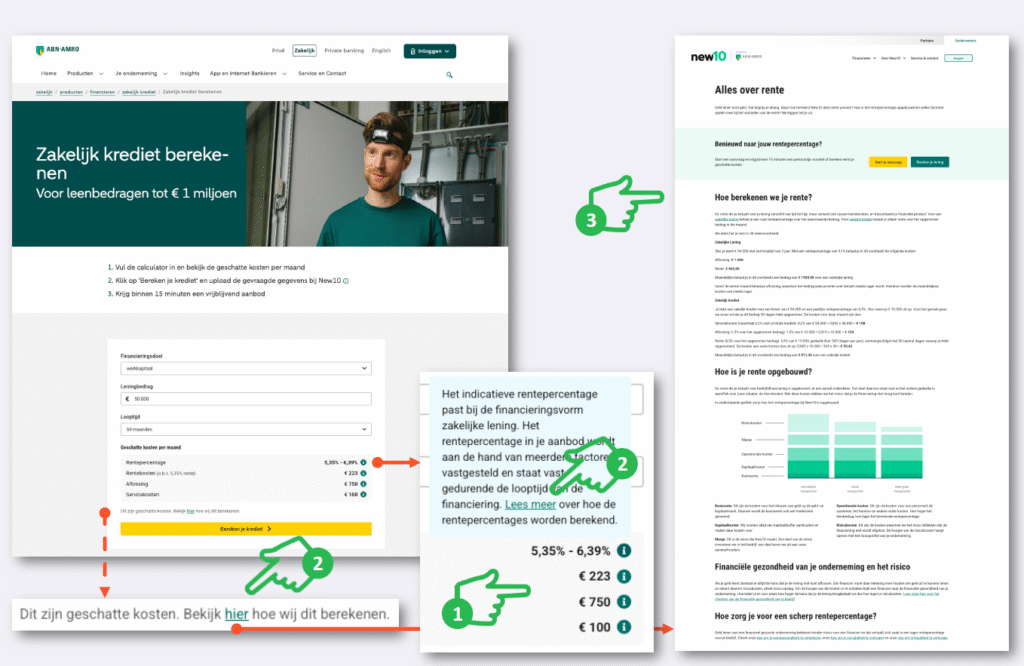Open the Financieringsdoel dropdown

click(x=245, y=368)
